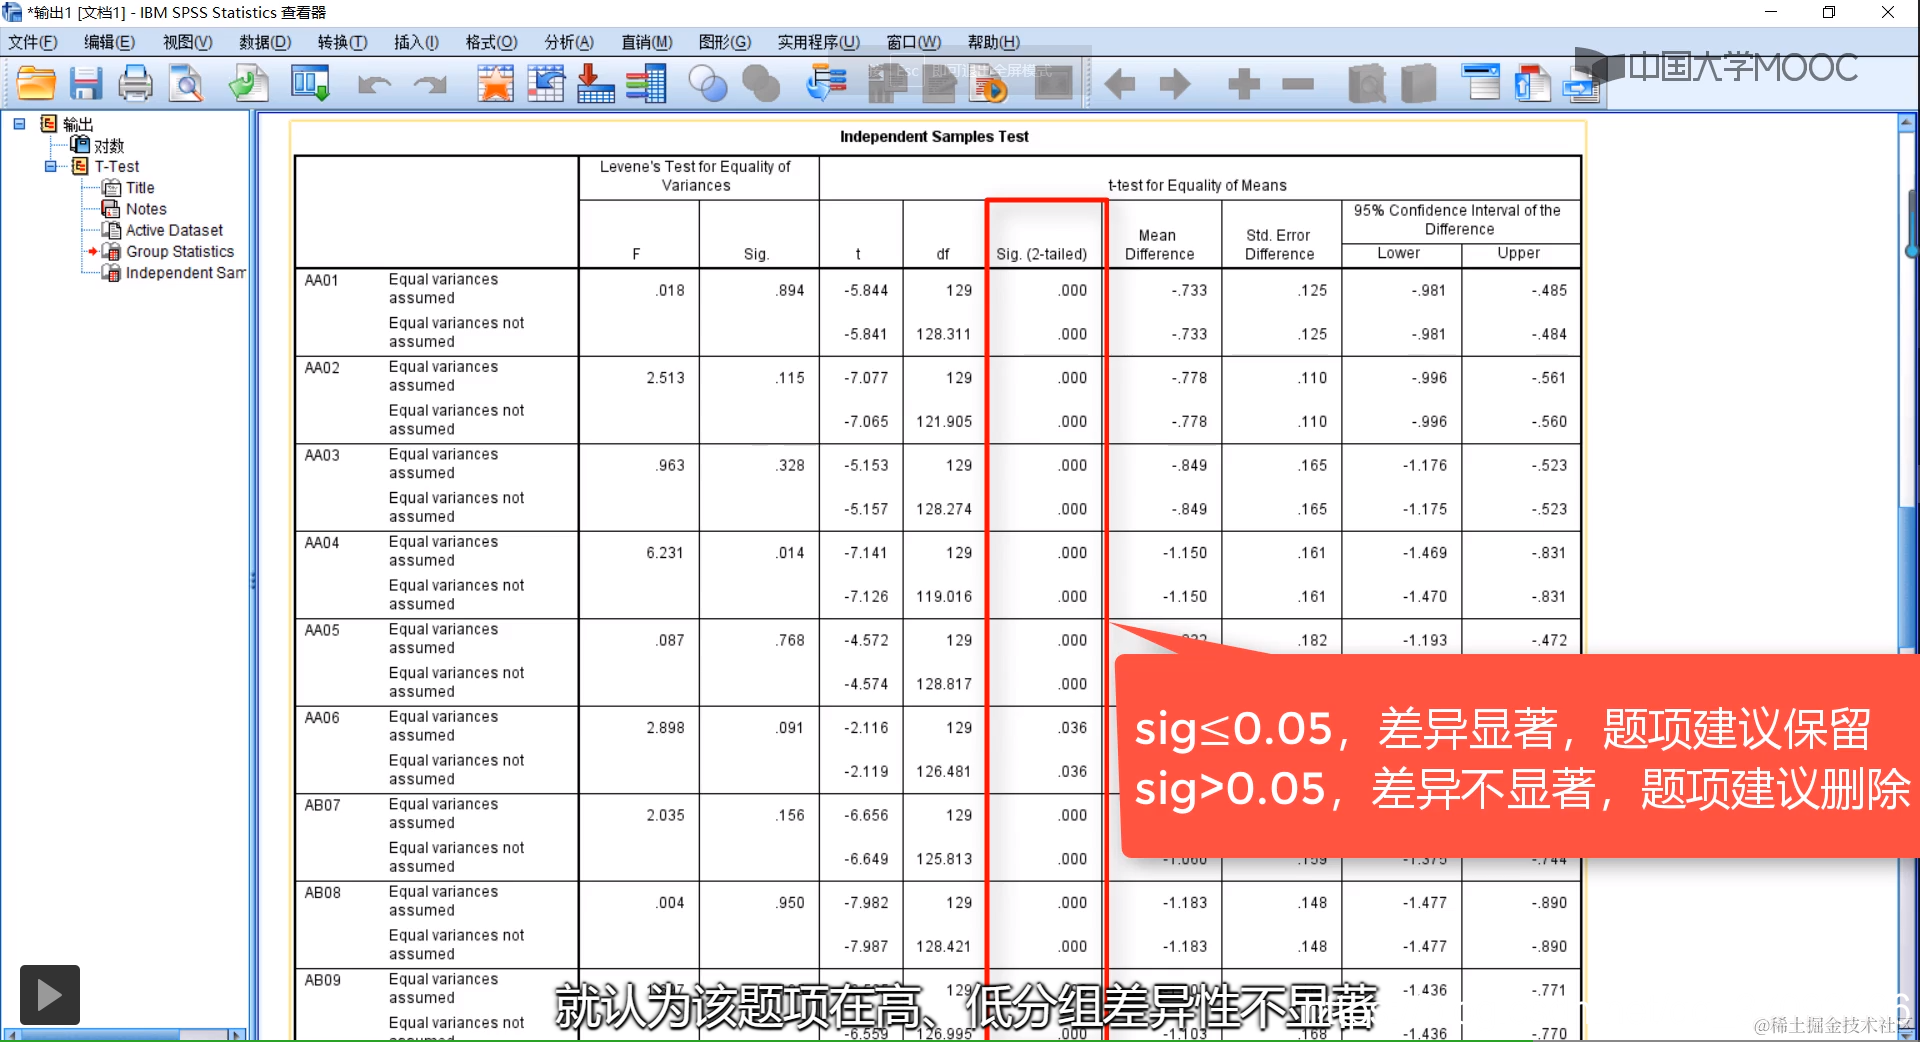Click the Promote left arrow icon
Viewport: 1920px width, 1042px height.
(1120, 84)
